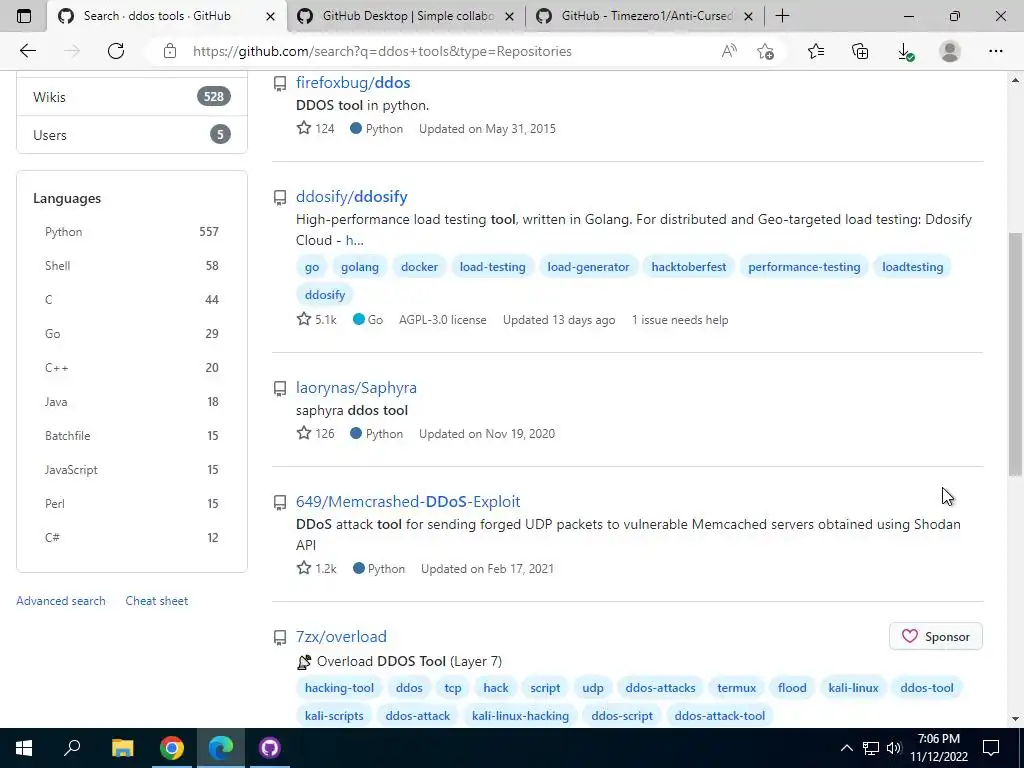This screenshot has width=1024, height=768.
Task: Click the tab actions menu icon
Action: (24, 16)
